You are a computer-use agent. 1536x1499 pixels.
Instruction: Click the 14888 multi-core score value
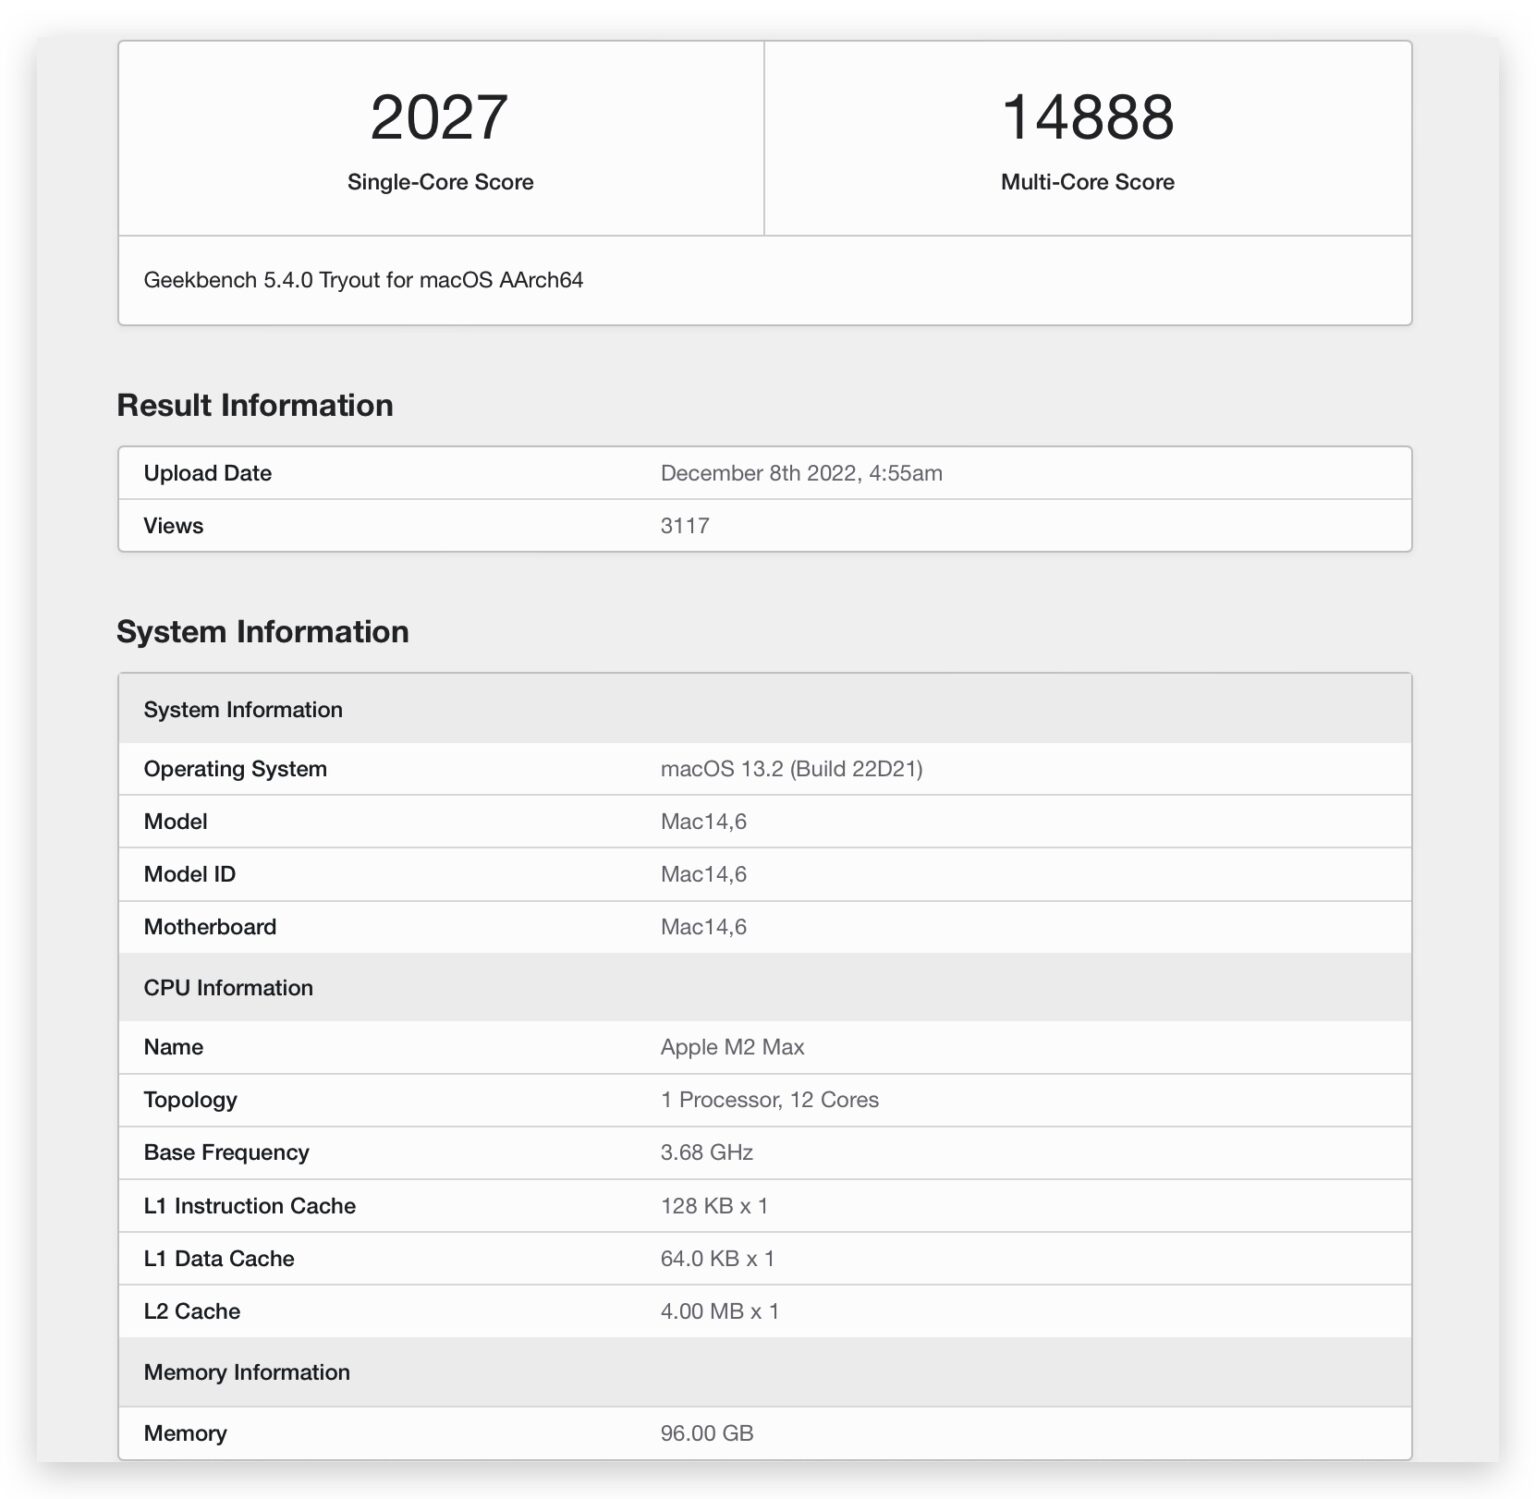pos(1087,118)
